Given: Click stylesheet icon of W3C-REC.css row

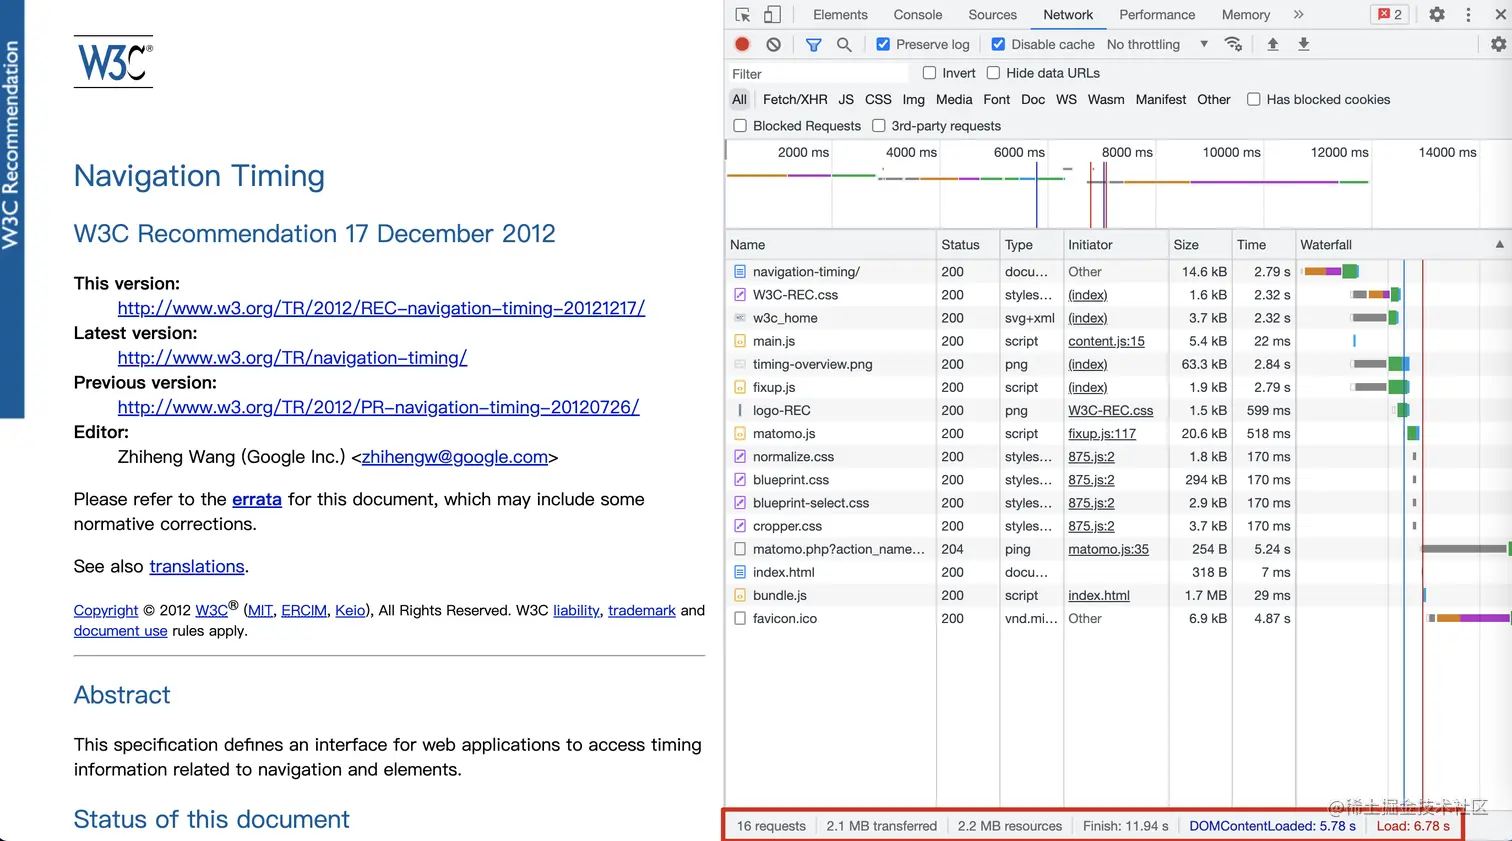Looking at the screenshot, I should (x=740, y=295).
